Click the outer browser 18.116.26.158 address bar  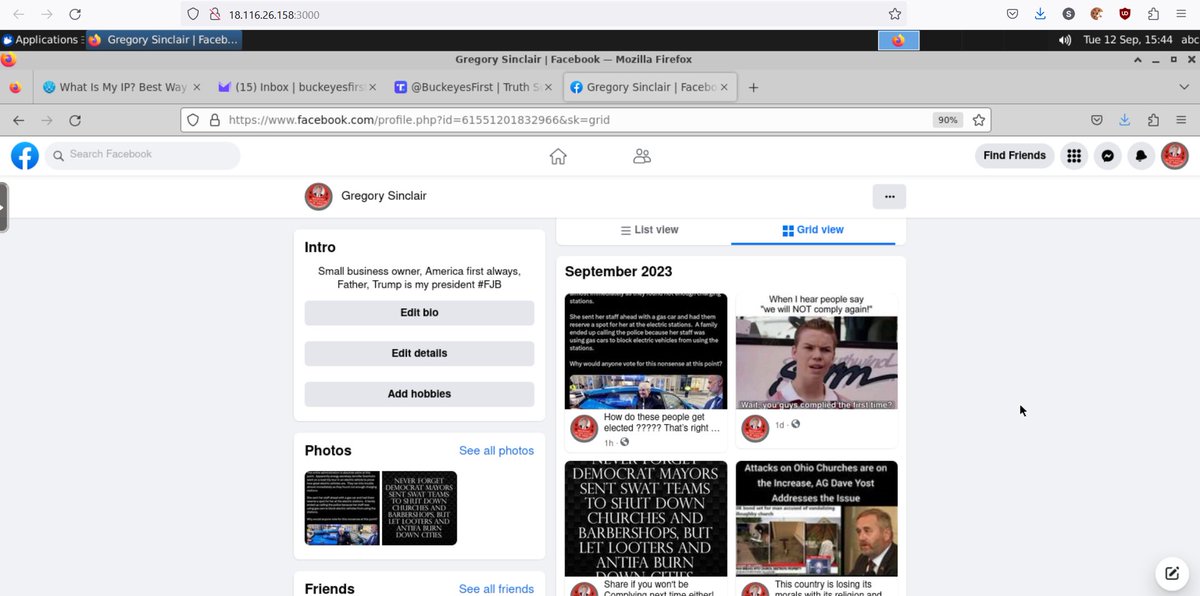click(x=545, y=14)
